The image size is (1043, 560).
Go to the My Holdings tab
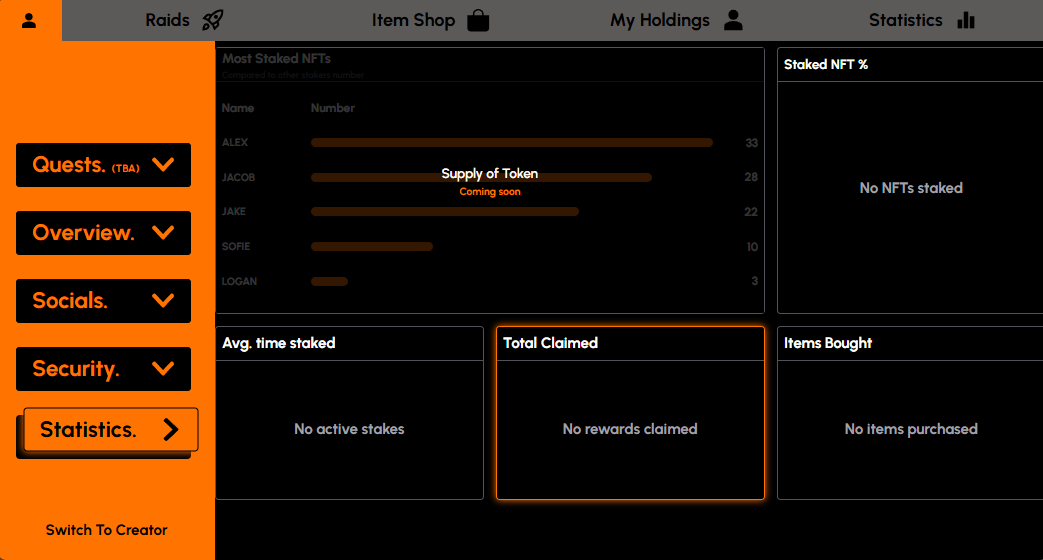click(660, 20)
